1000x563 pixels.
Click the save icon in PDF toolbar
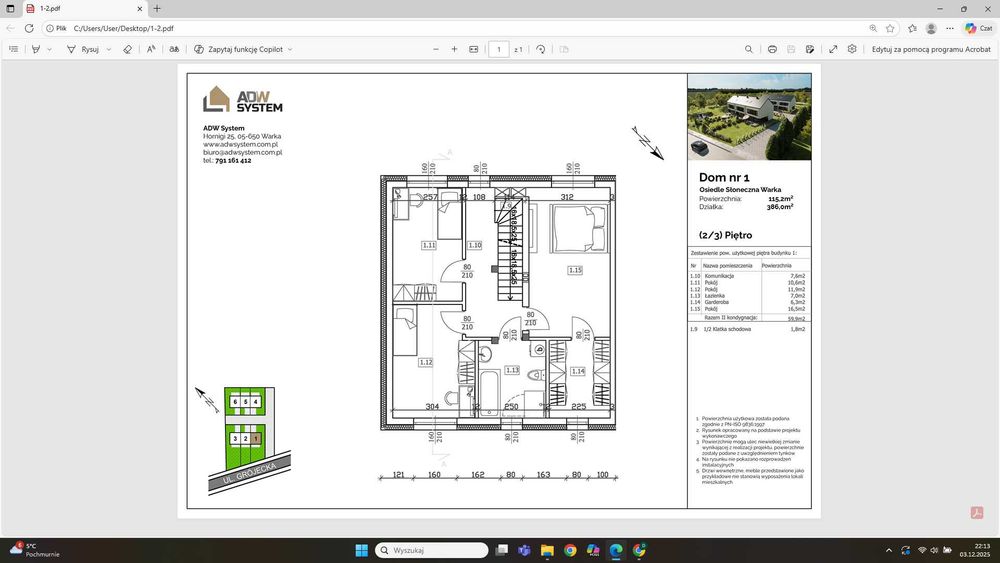click(x=791, y=49)
